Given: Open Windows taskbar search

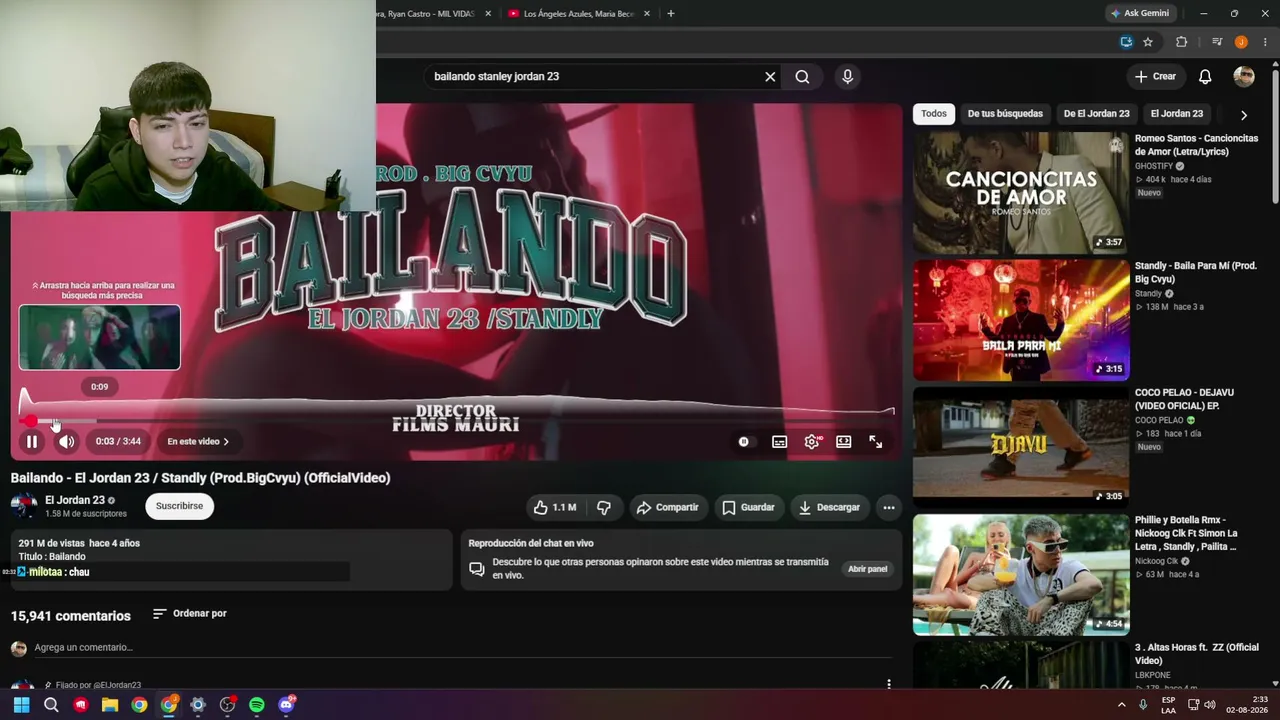Looking at the screenshot, I should [51, 705].
